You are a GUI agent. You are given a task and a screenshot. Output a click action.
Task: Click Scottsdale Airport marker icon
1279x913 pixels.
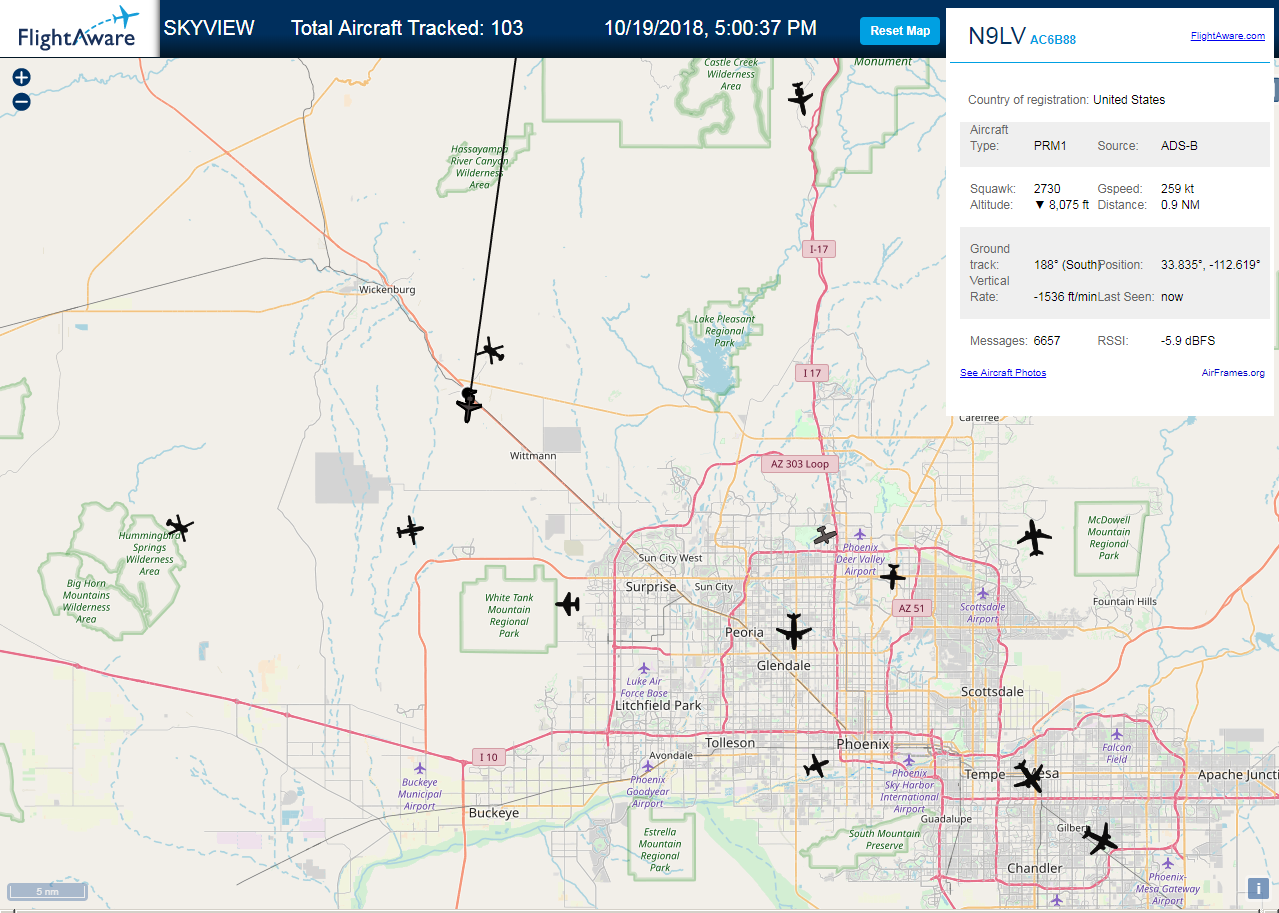tap(983, 593)
